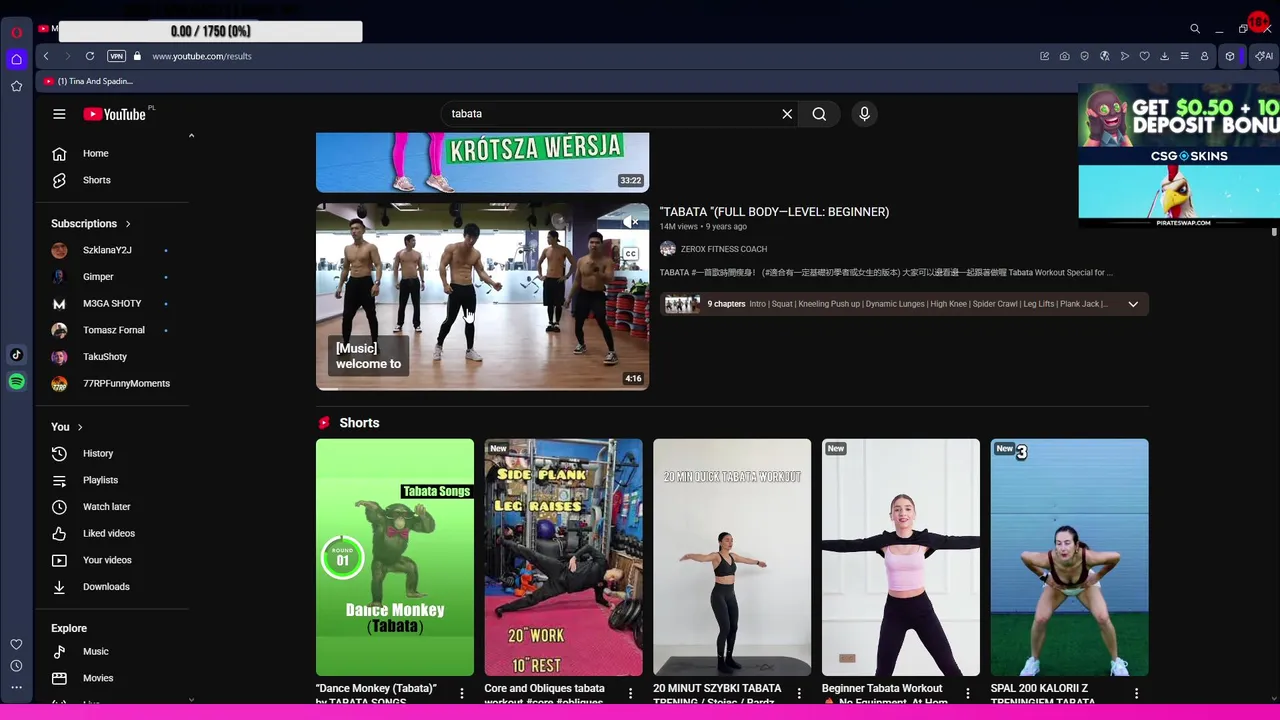Clear the tabata search text

(787, 114)
